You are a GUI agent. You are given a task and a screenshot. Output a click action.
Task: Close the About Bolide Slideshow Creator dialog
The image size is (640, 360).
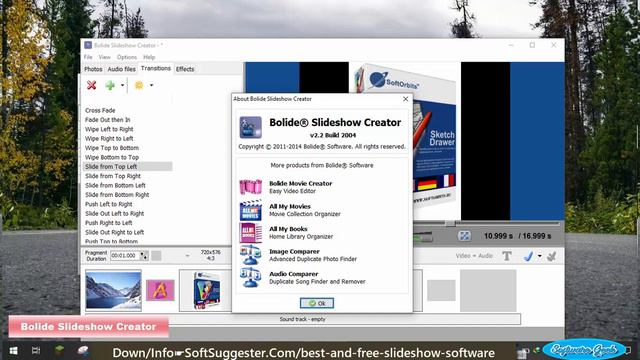[405, 99]
